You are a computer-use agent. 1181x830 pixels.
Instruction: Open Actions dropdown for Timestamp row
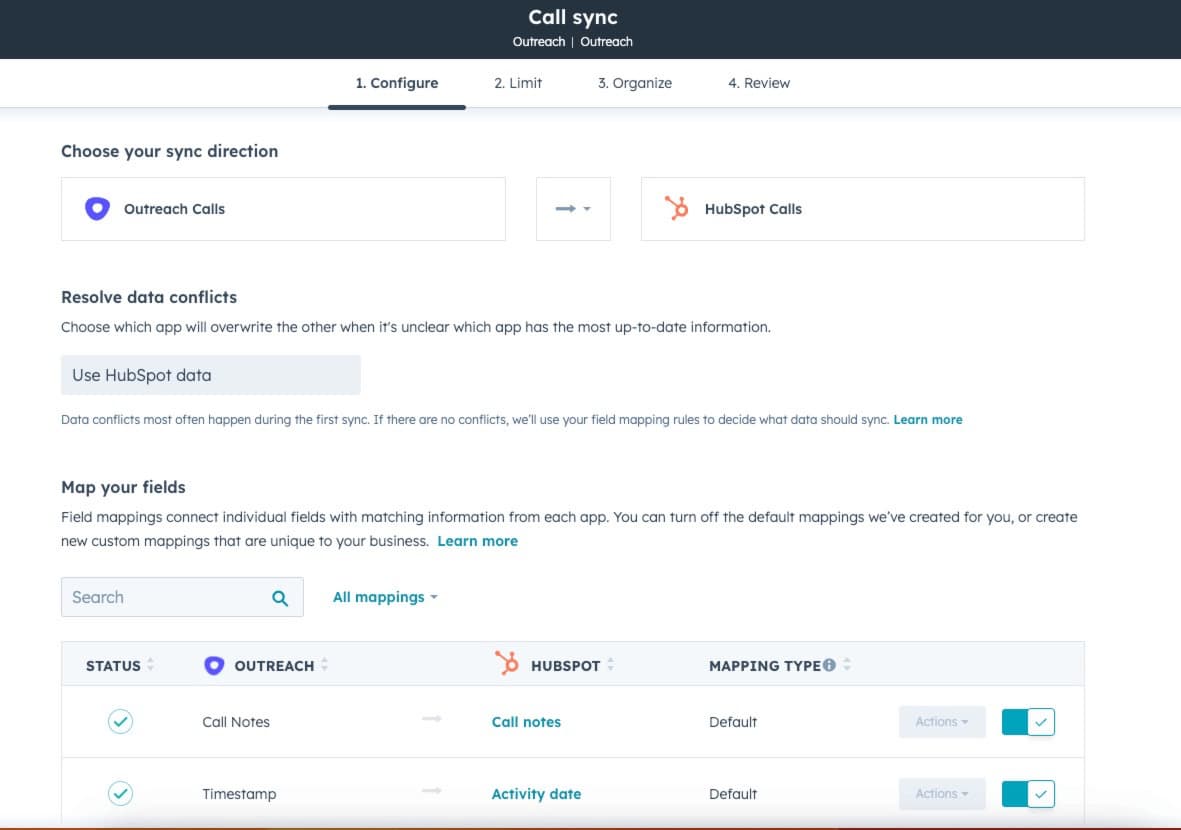click(x=942, y=794)
